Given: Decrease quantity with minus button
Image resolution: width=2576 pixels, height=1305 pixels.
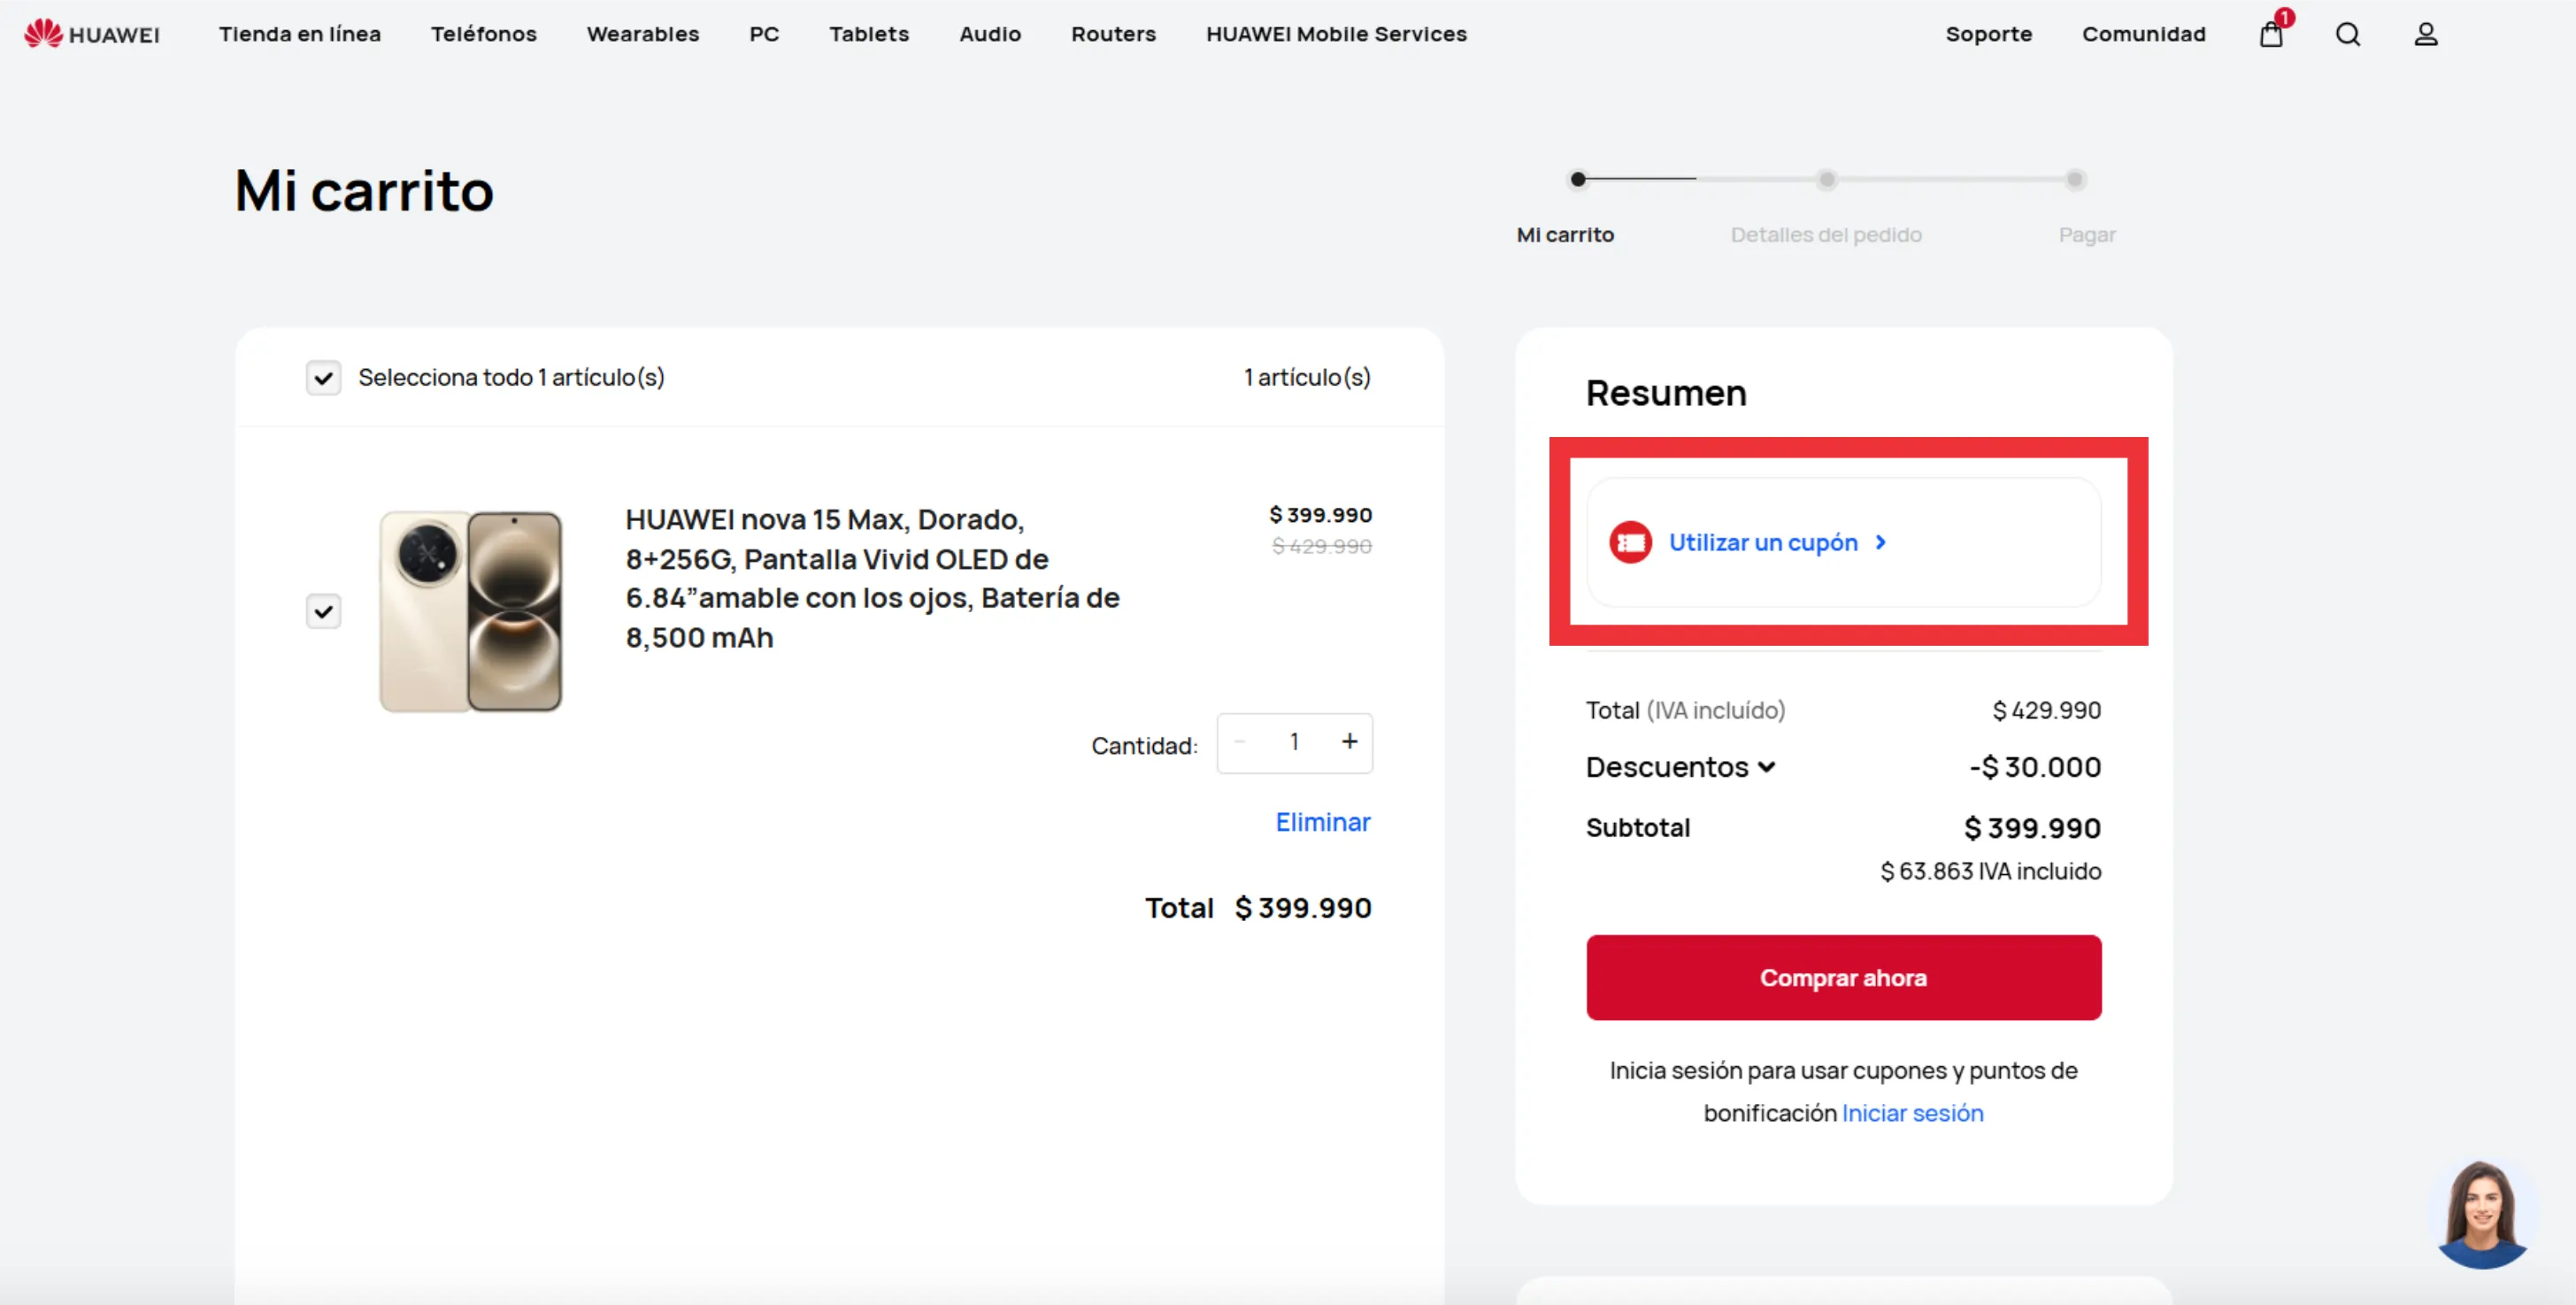Looking at the screenshot, I should tap(1240, 742).
